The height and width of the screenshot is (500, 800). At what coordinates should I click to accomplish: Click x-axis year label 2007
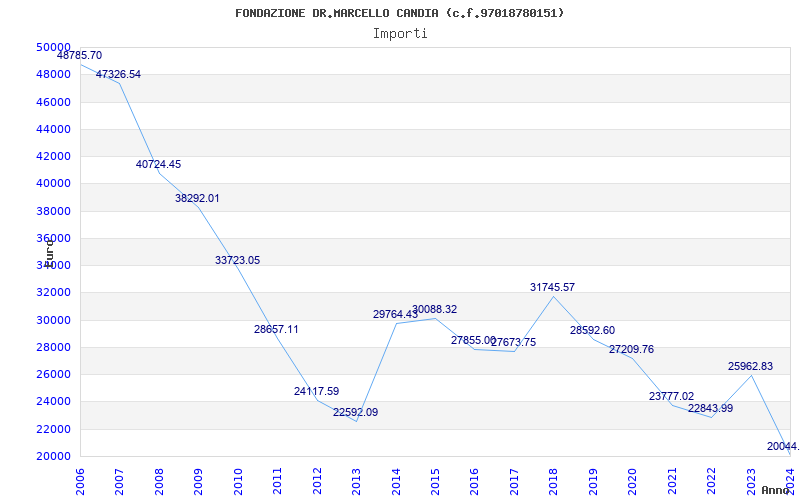[119, 481]
